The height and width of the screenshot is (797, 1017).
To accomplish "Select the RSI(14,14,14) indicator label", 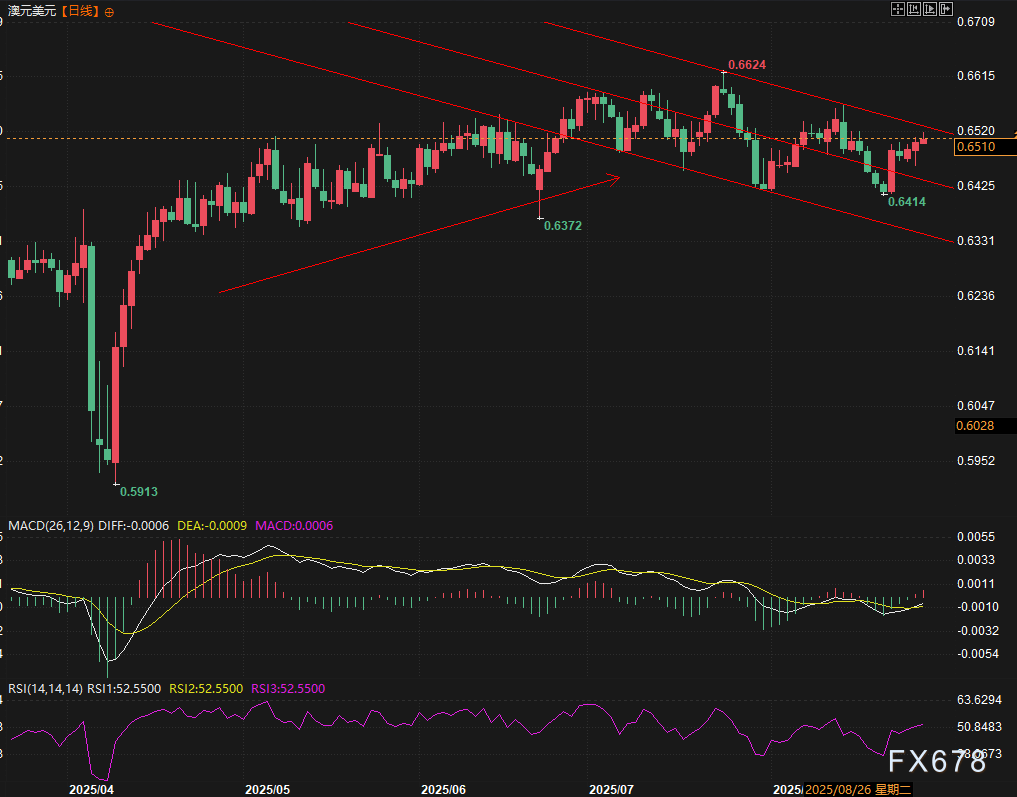I will tap(45, 689).
